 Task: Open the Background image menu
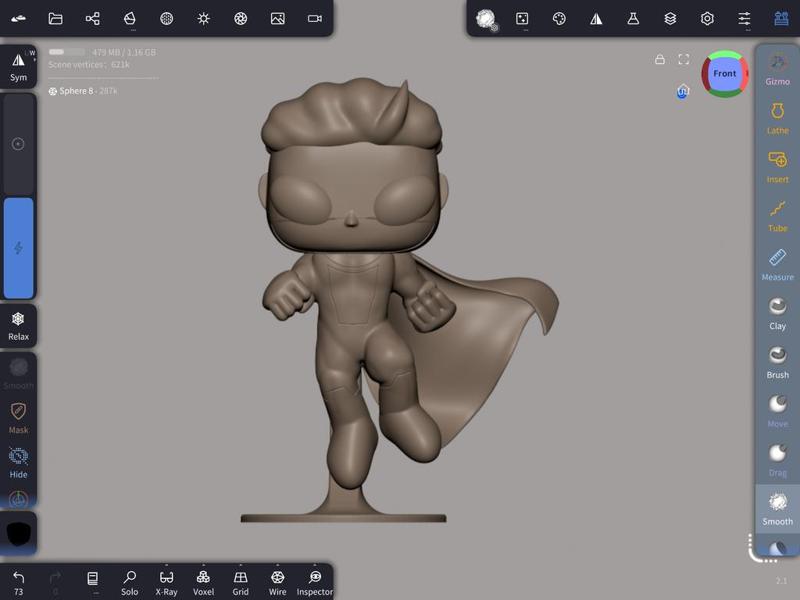point(278,19)
